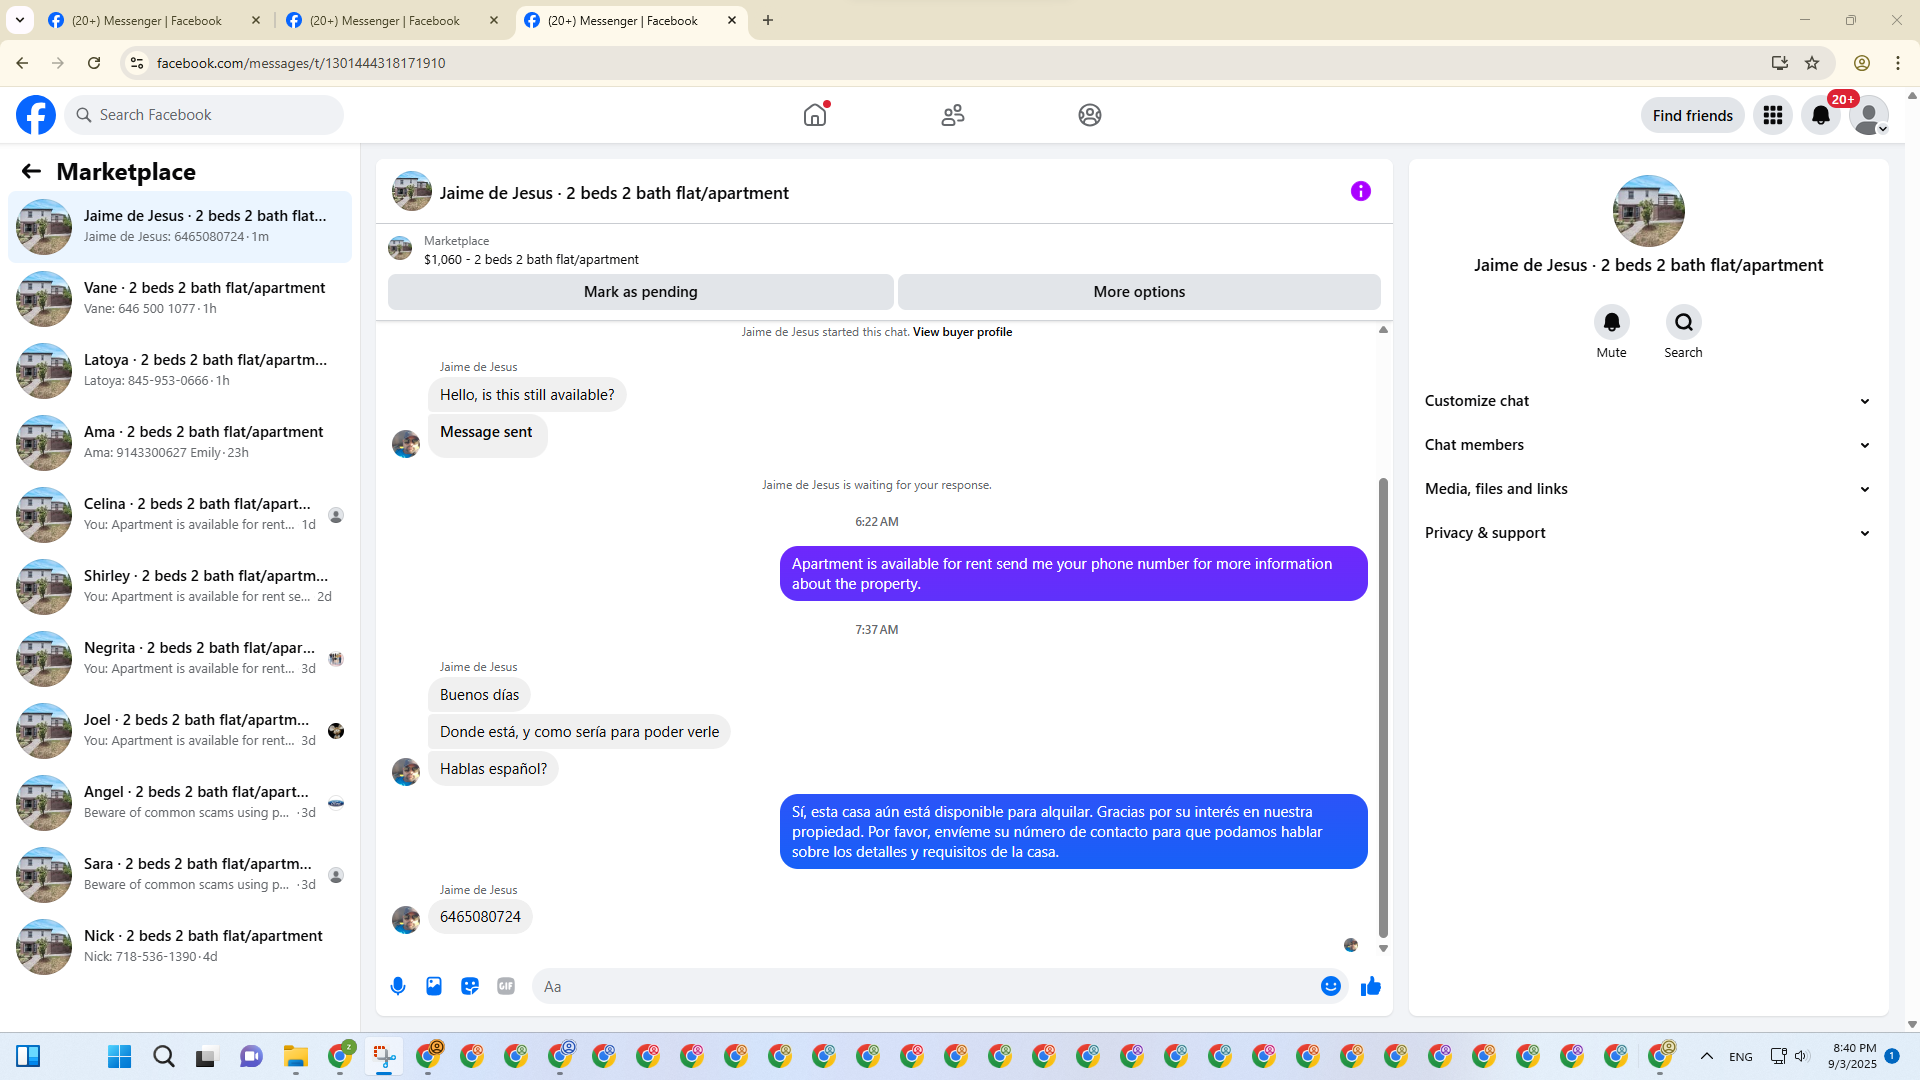Click the phone number message 6465080724
Image resolution: width=1920 pixels, height=1080 pixels.
(x=480, y=917)
